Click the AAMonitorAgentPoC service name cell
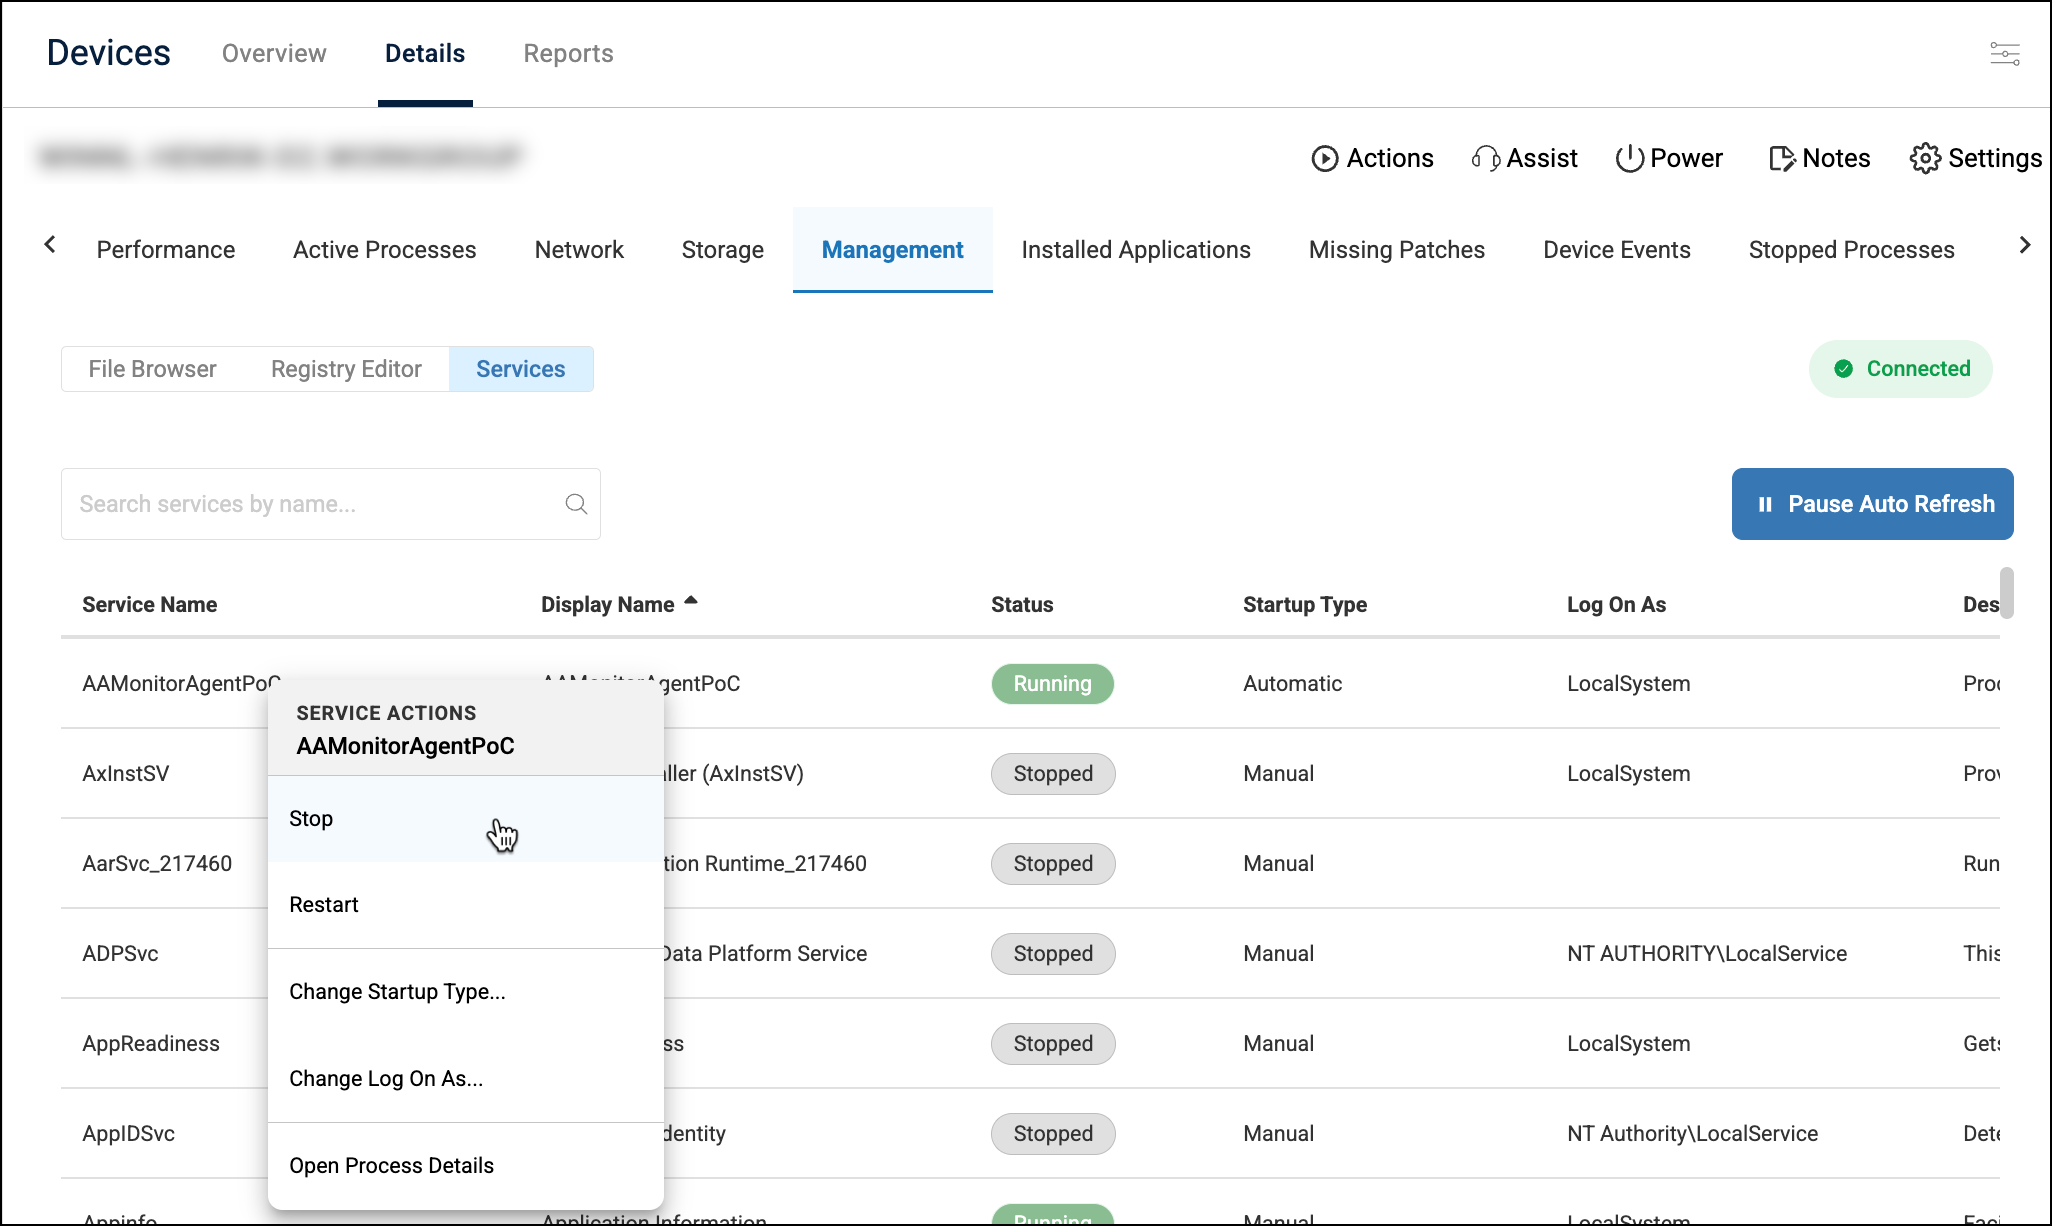Screen dimensions: 2052x1226 pos(181,684)
